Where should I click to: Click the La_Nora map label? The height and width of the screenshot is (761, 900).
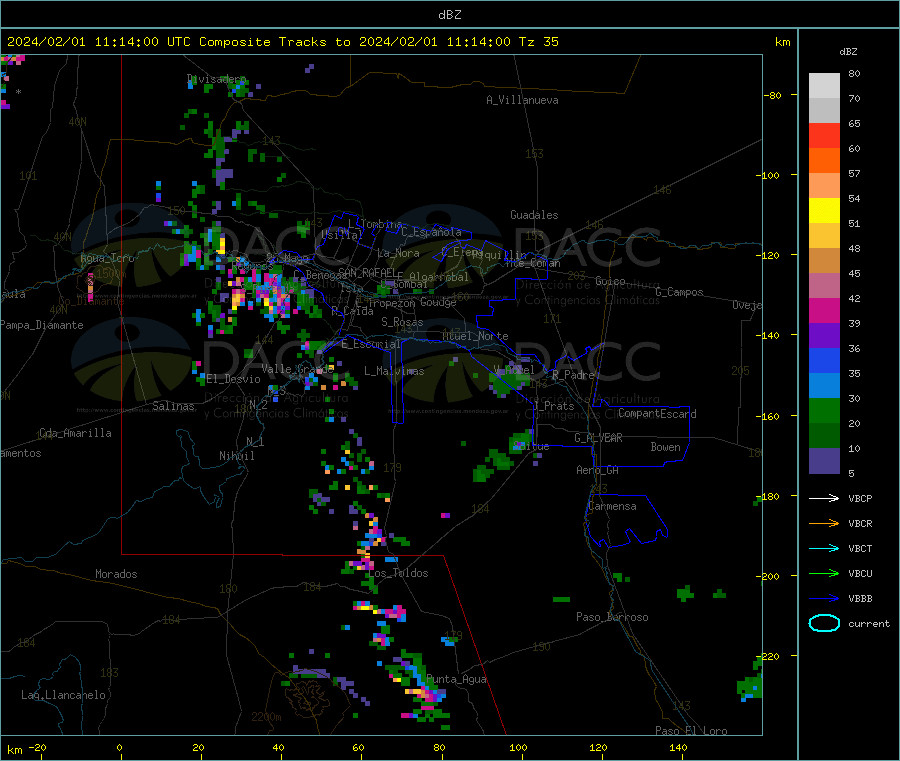398,253
